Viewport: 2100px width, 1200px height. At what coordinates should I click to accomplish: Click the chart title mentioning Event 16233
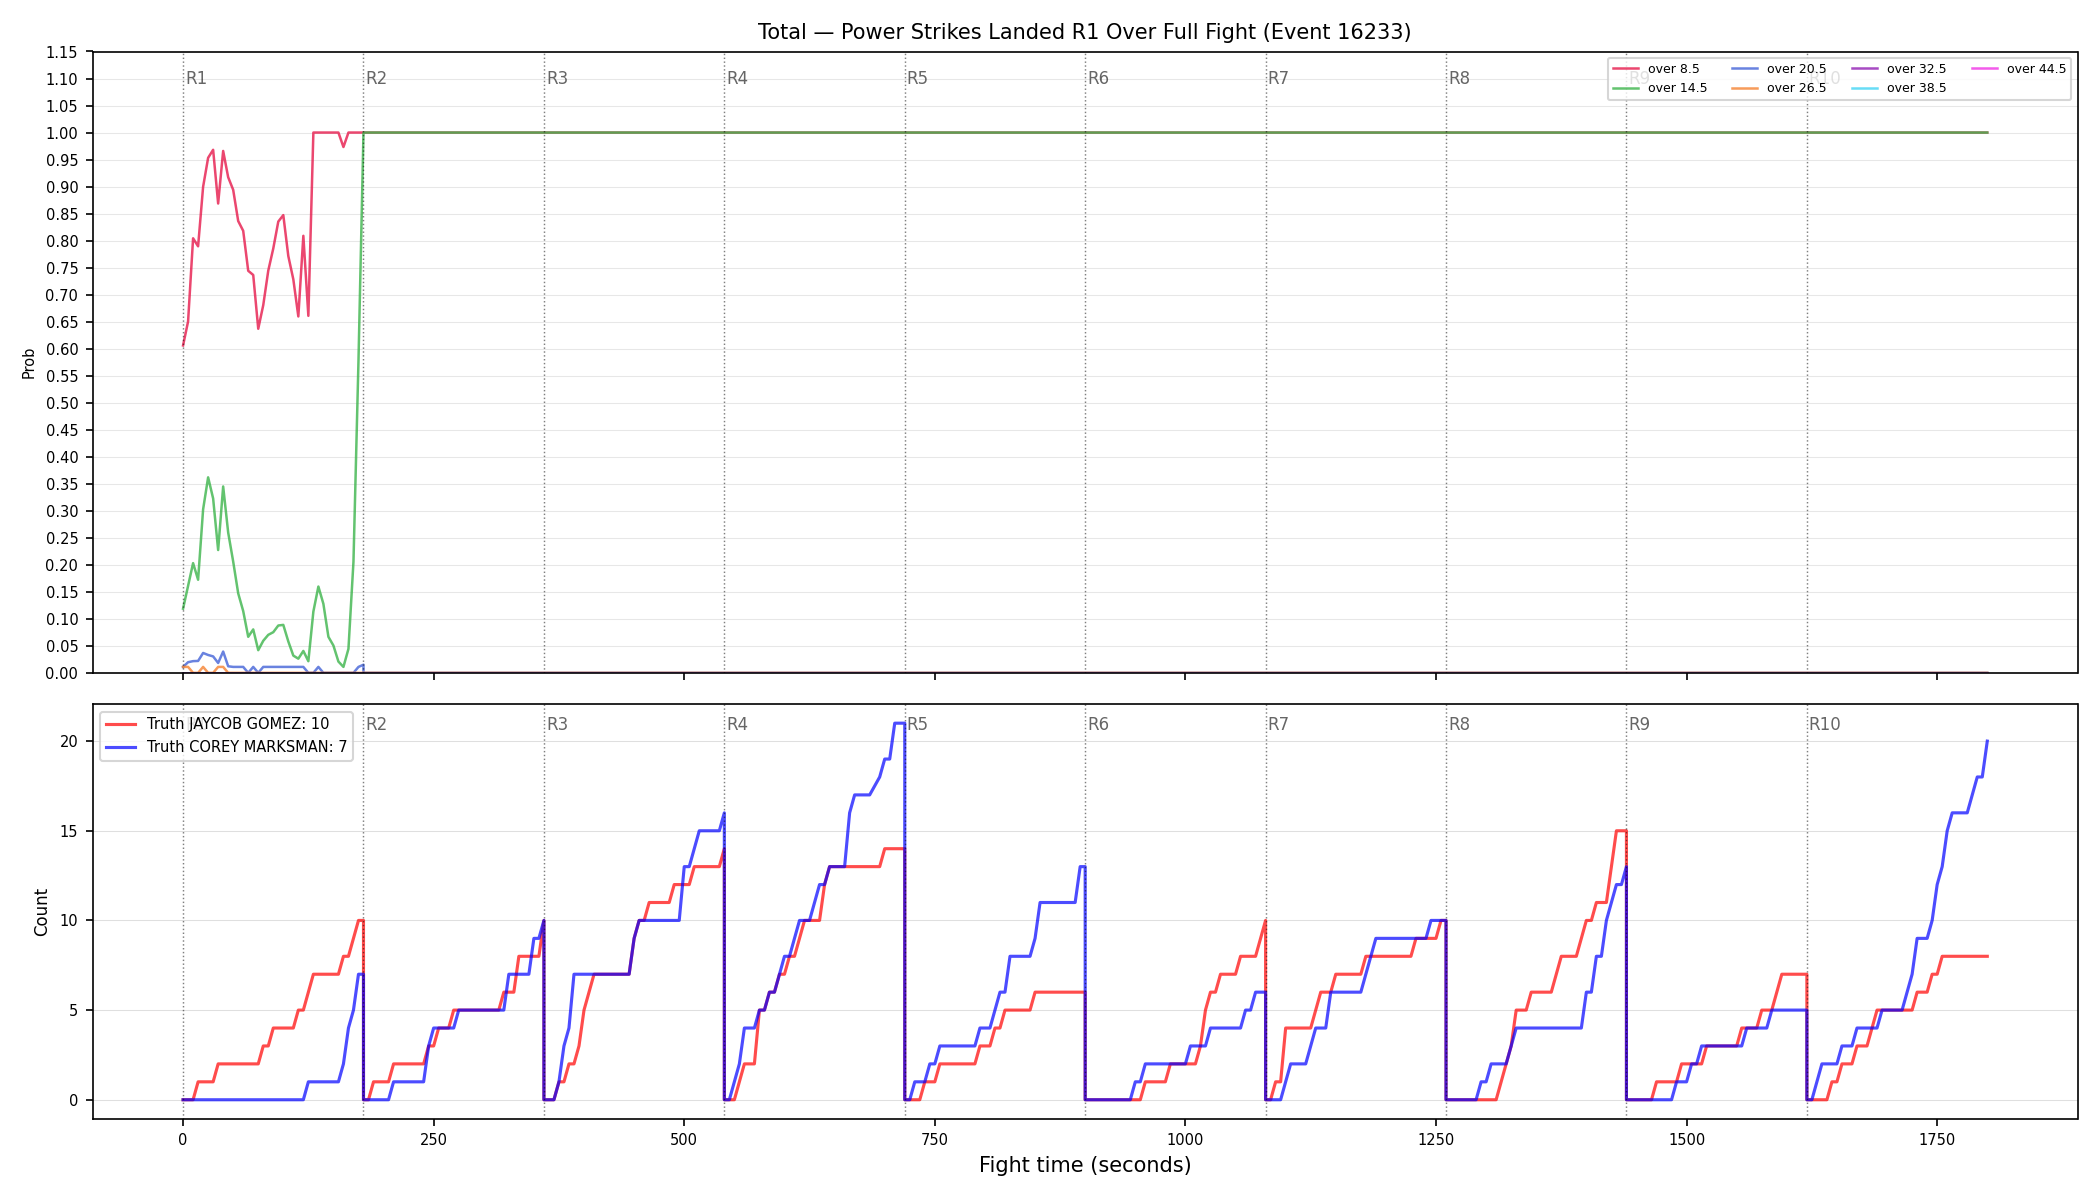(1084, 32)
